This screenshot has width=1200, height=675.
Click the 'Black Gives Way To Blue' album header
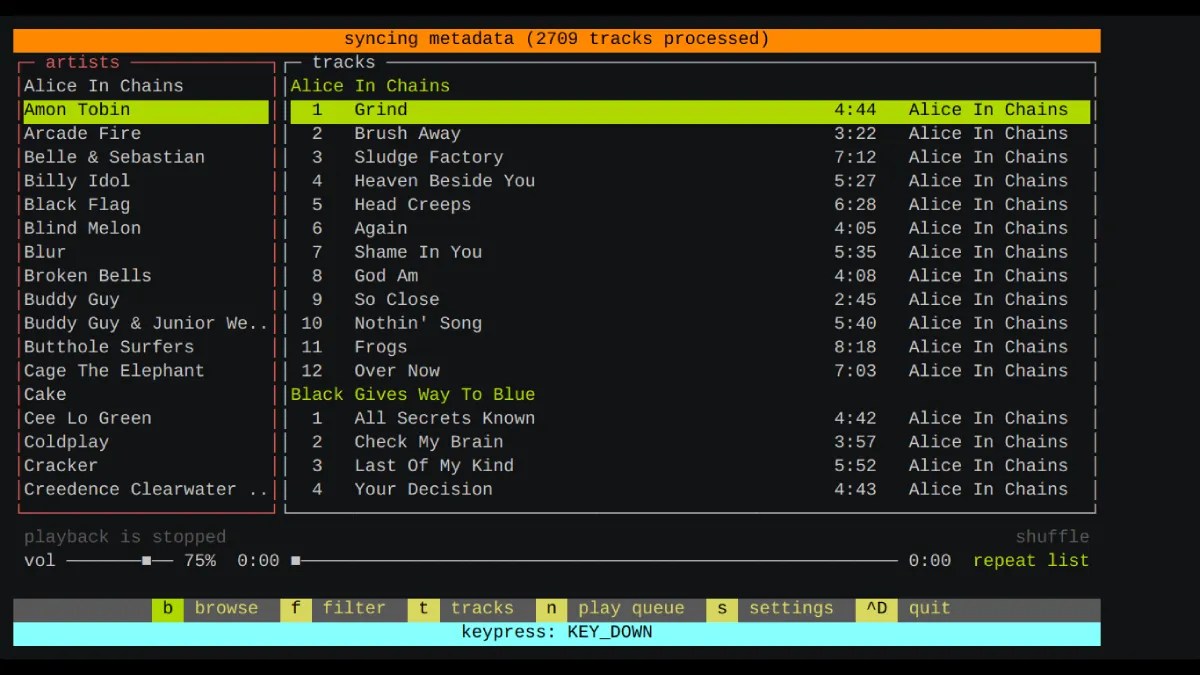click(413, 394)
